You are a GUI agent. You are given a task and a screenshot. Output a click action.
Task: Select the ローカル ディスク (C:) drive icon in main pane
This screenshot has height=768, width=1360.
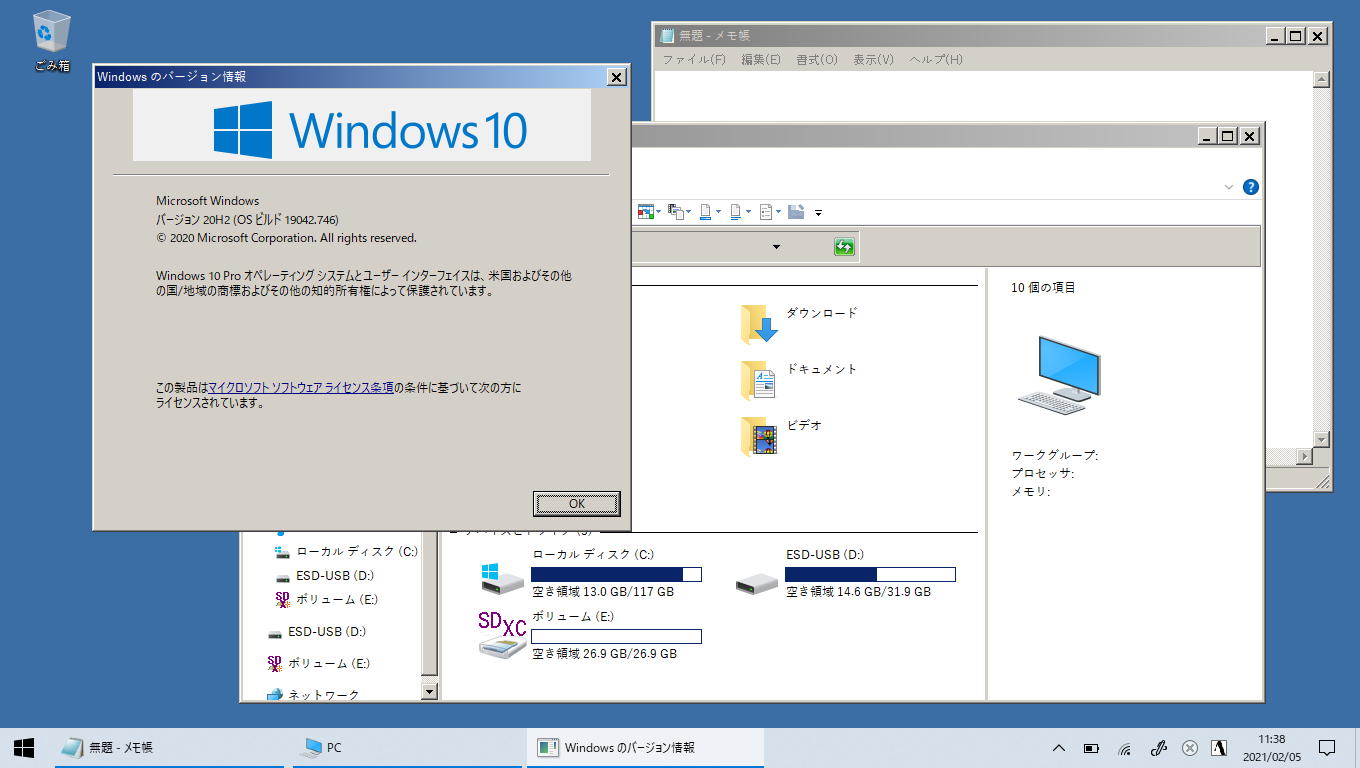(502, 579)
